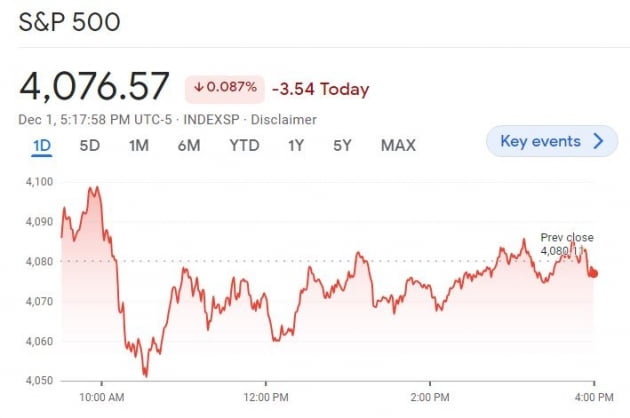Switch chart to 1Y range

(296, 146)
